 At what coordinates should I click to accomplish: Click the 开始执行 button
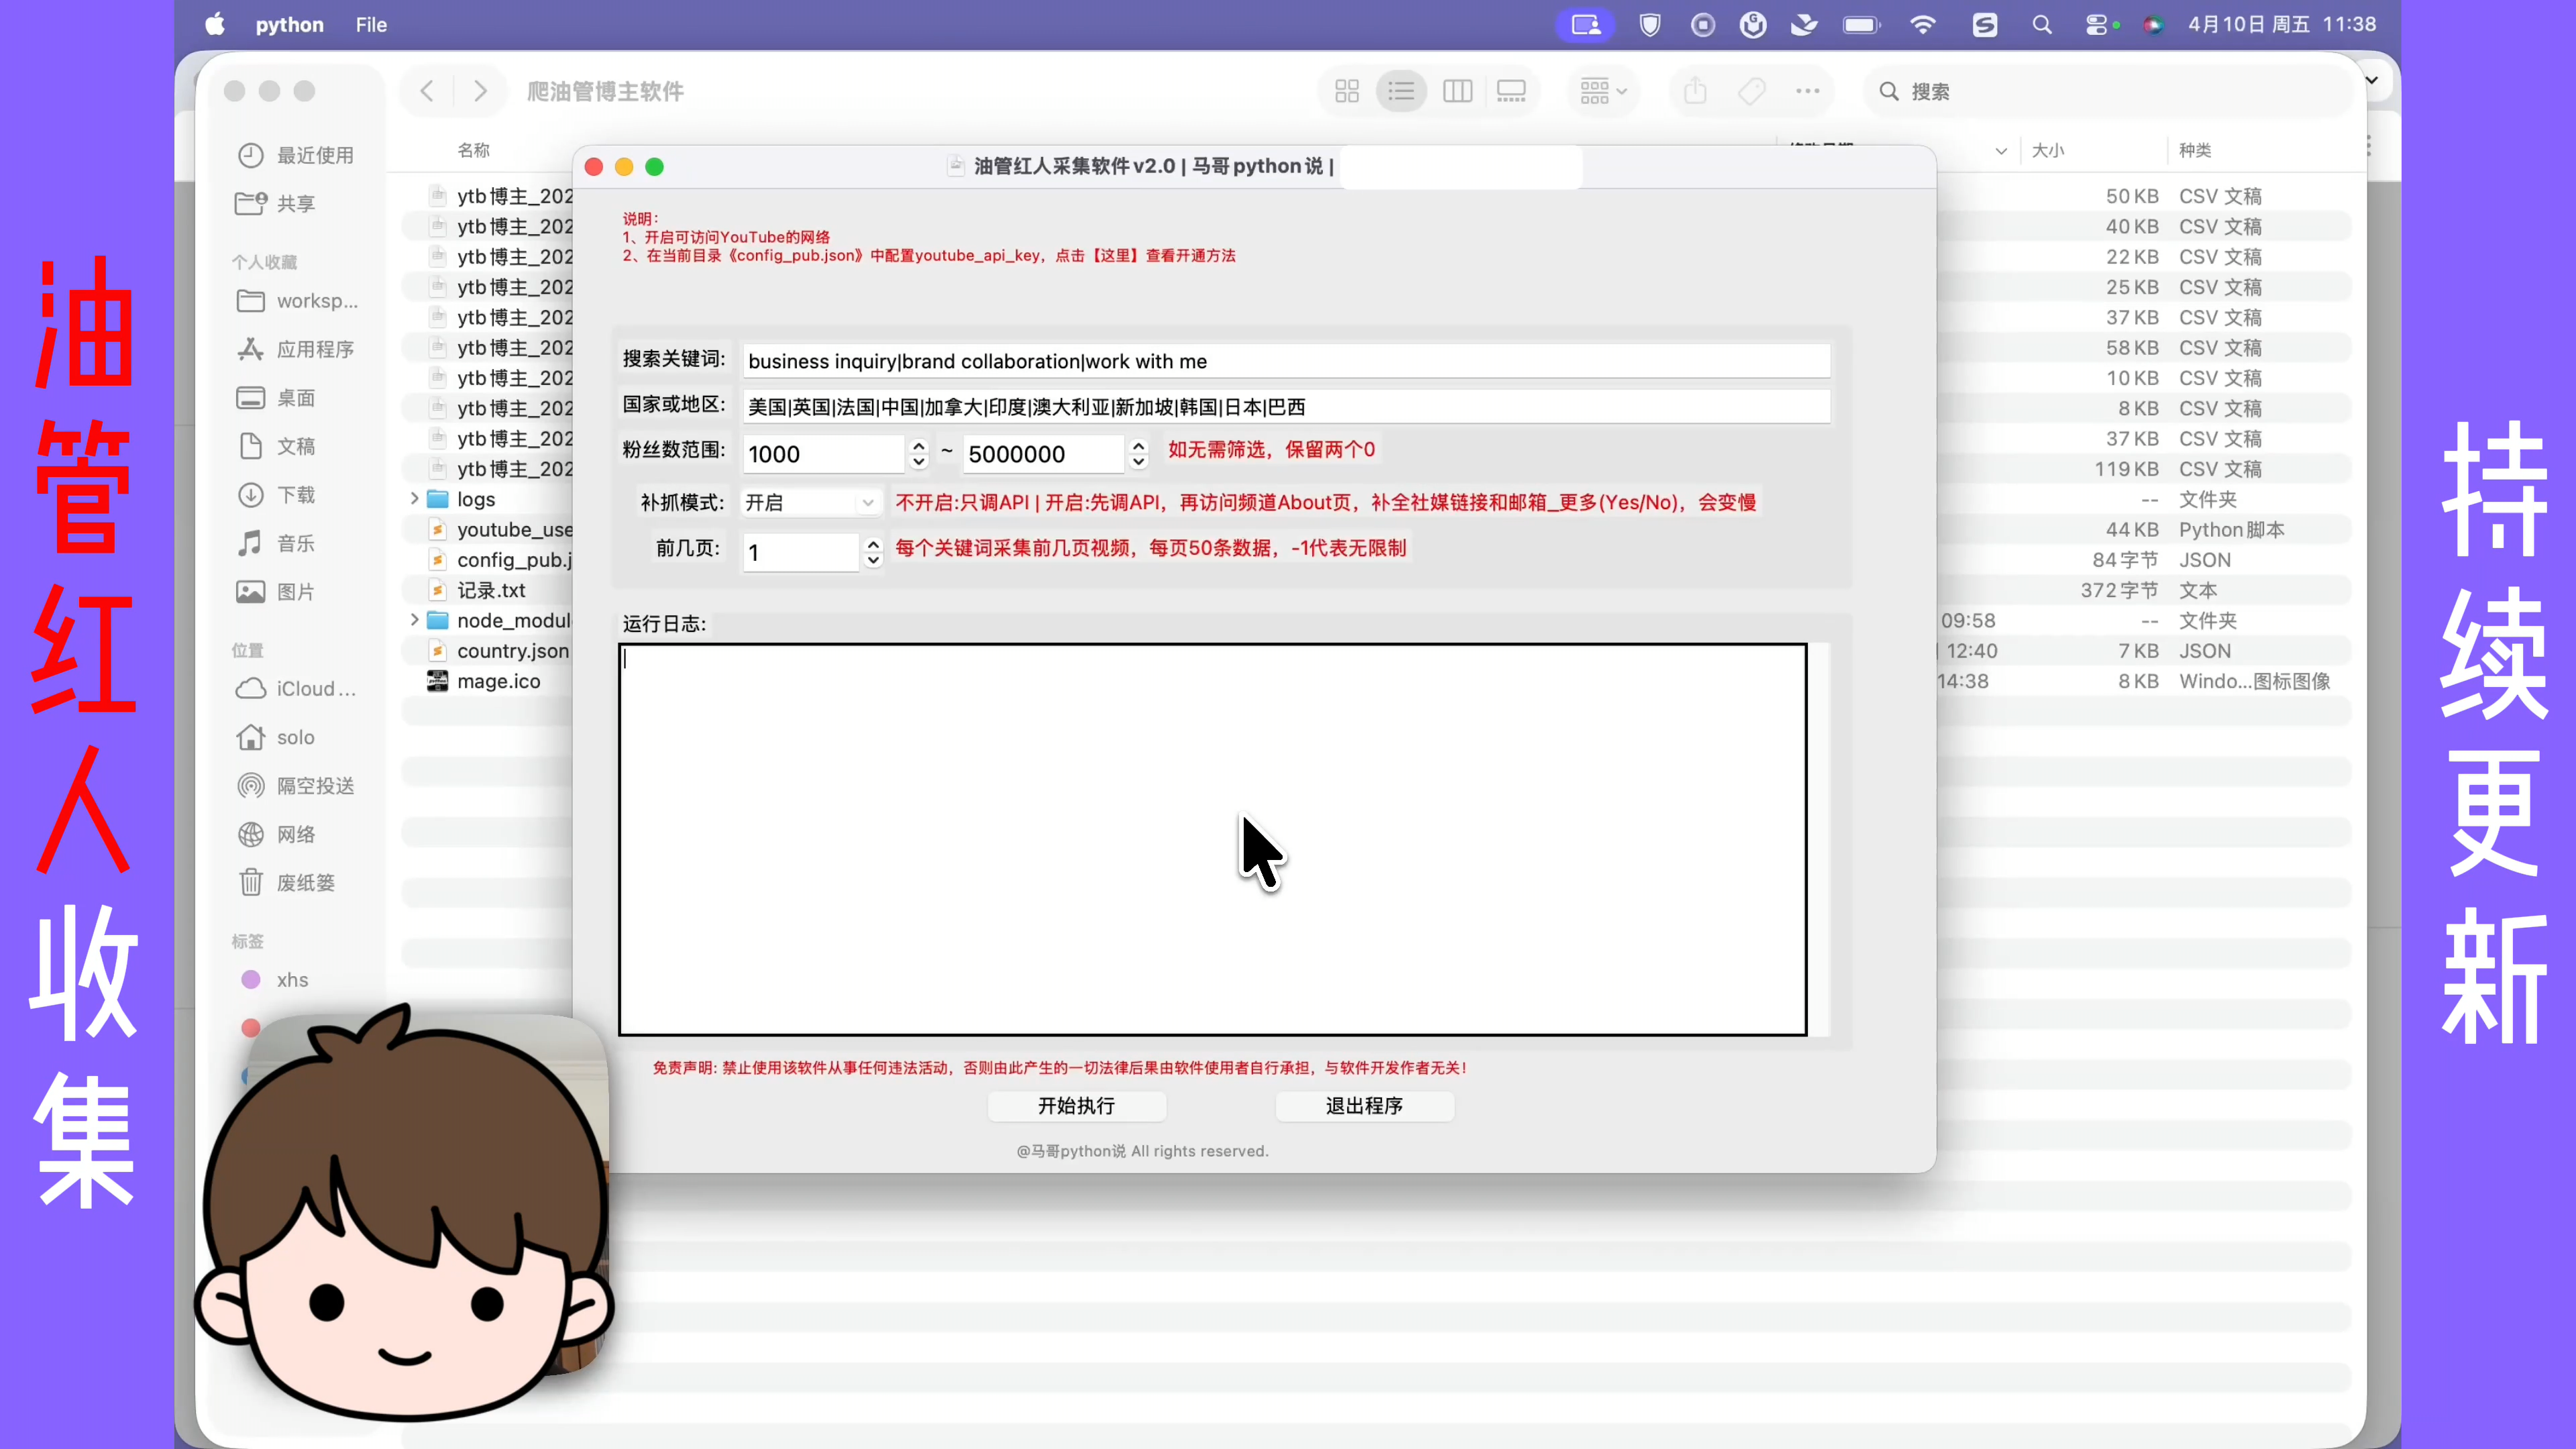(x=1076, y=1105)
